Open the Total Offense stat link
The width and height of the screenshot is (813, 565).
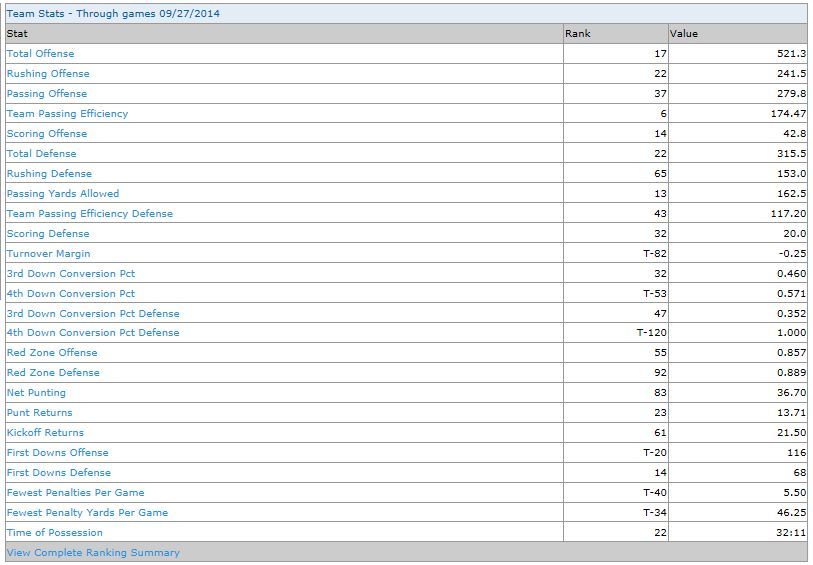40,53
